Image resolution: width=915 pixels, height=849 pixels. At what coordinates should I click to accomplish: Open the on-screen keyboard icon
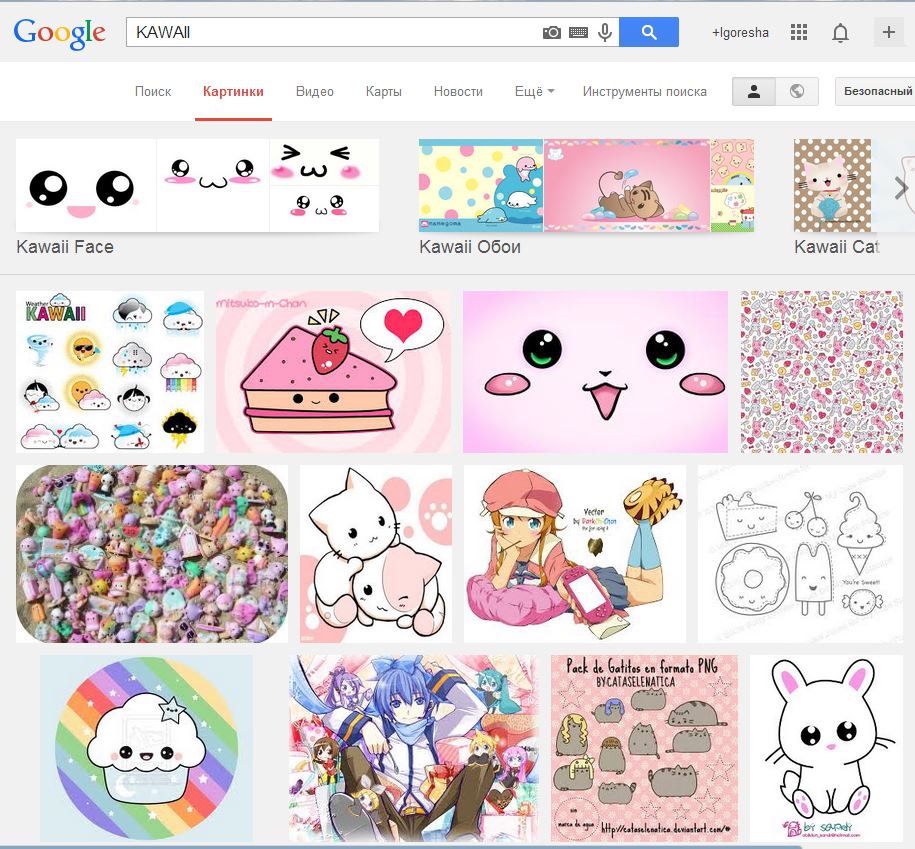pyautogui.click(x=578, y=33)
